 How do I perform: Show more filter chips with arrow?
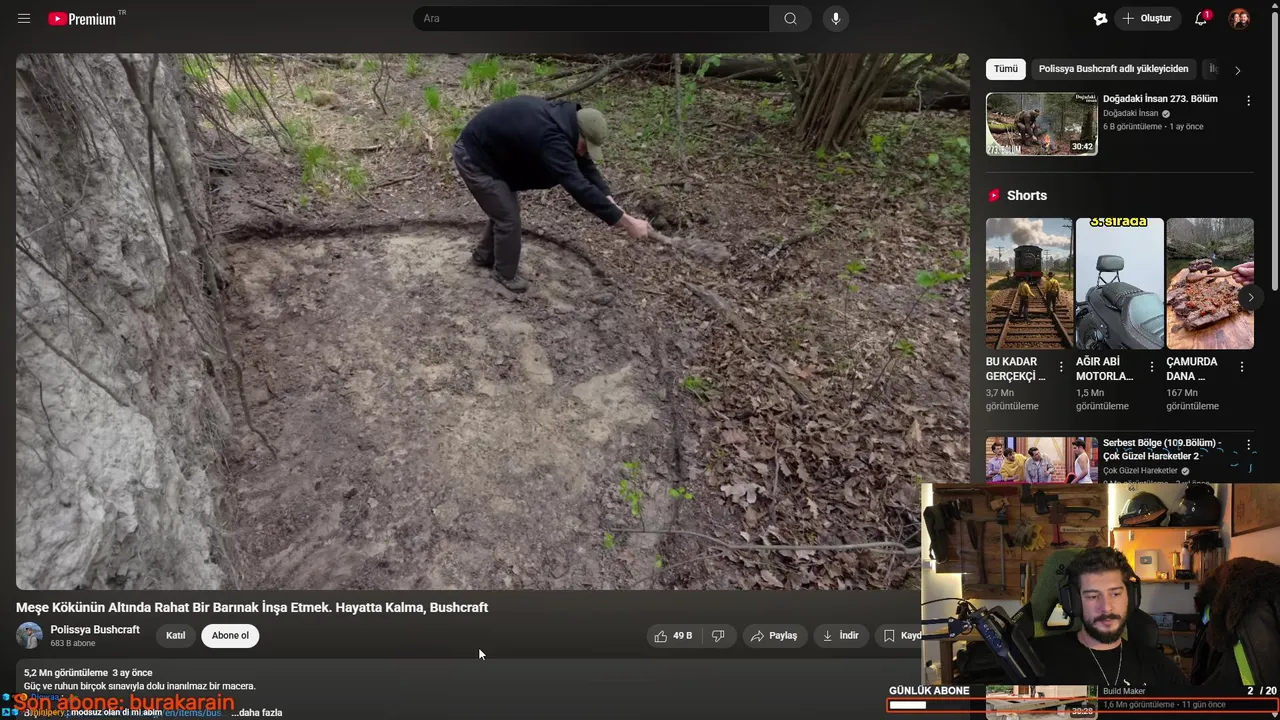click(x=1237, y=70)
